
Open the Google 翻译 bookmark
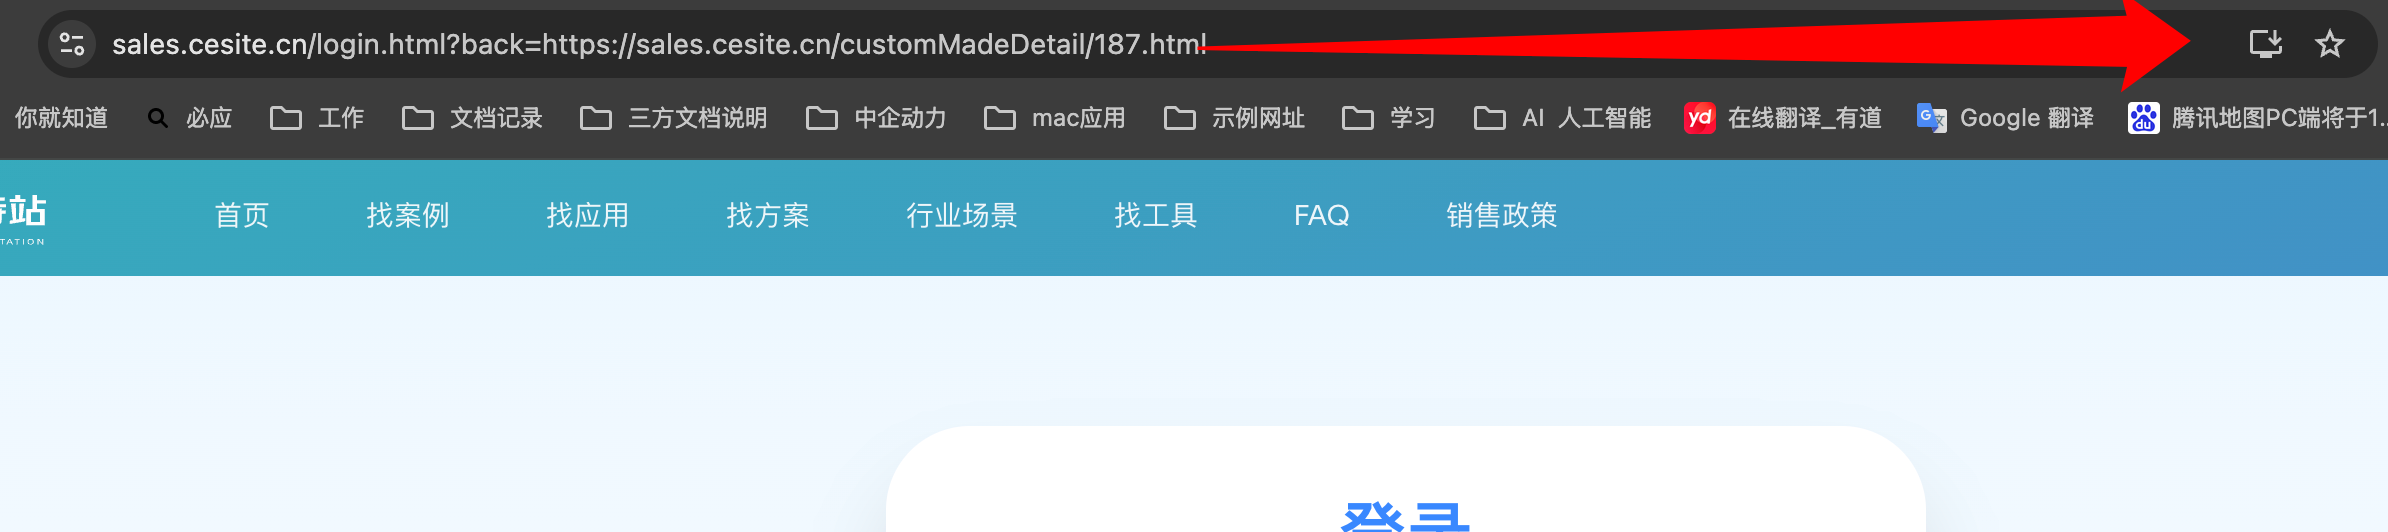2005,118
